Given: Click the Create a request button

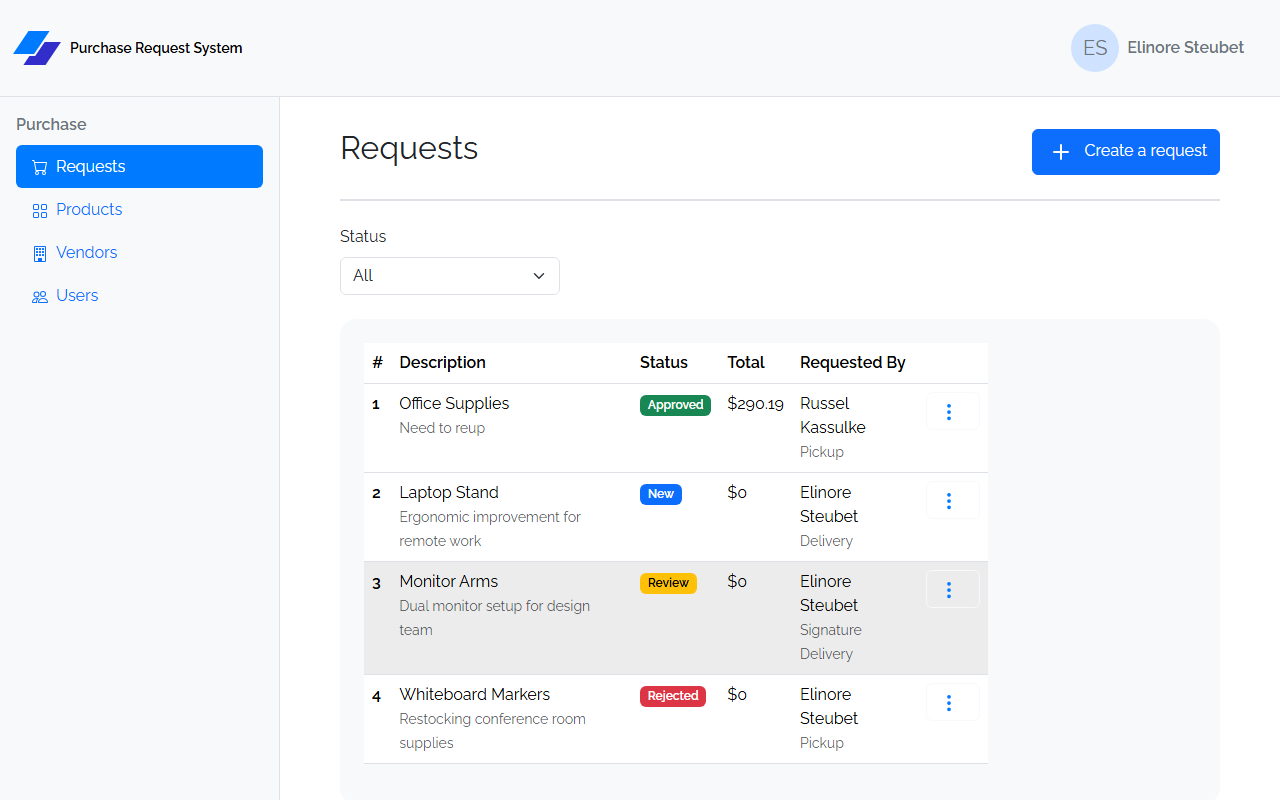Looking at the screenshot, I should [1126, 152].
